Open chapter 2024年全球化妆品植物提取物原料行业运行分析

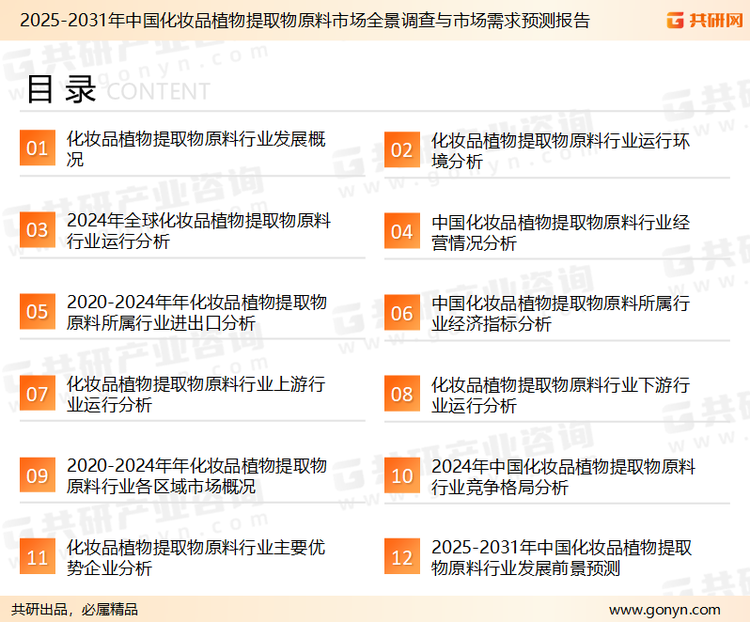tap(199, 231)
